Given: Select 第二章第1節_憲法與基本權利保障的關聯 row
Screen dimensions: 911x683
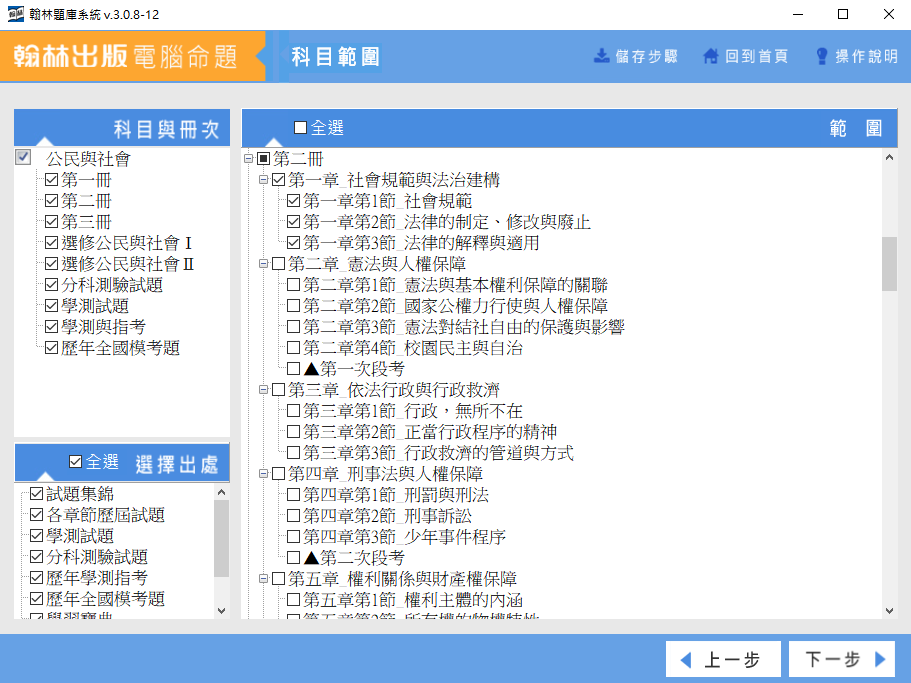Looking at the screenshot, I should [455, 285].
